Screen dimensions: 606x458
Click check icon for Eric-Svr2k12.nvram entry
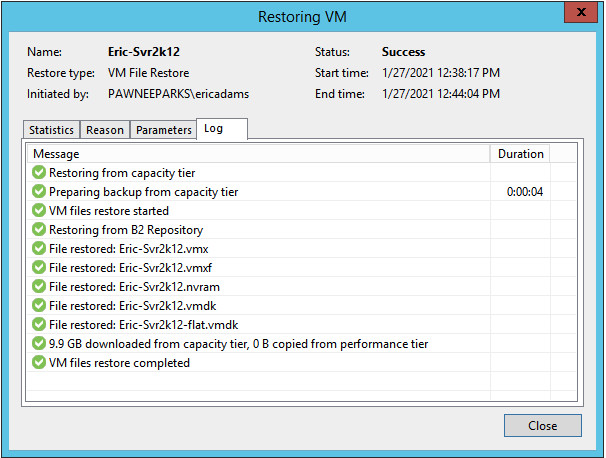point(39,286)
